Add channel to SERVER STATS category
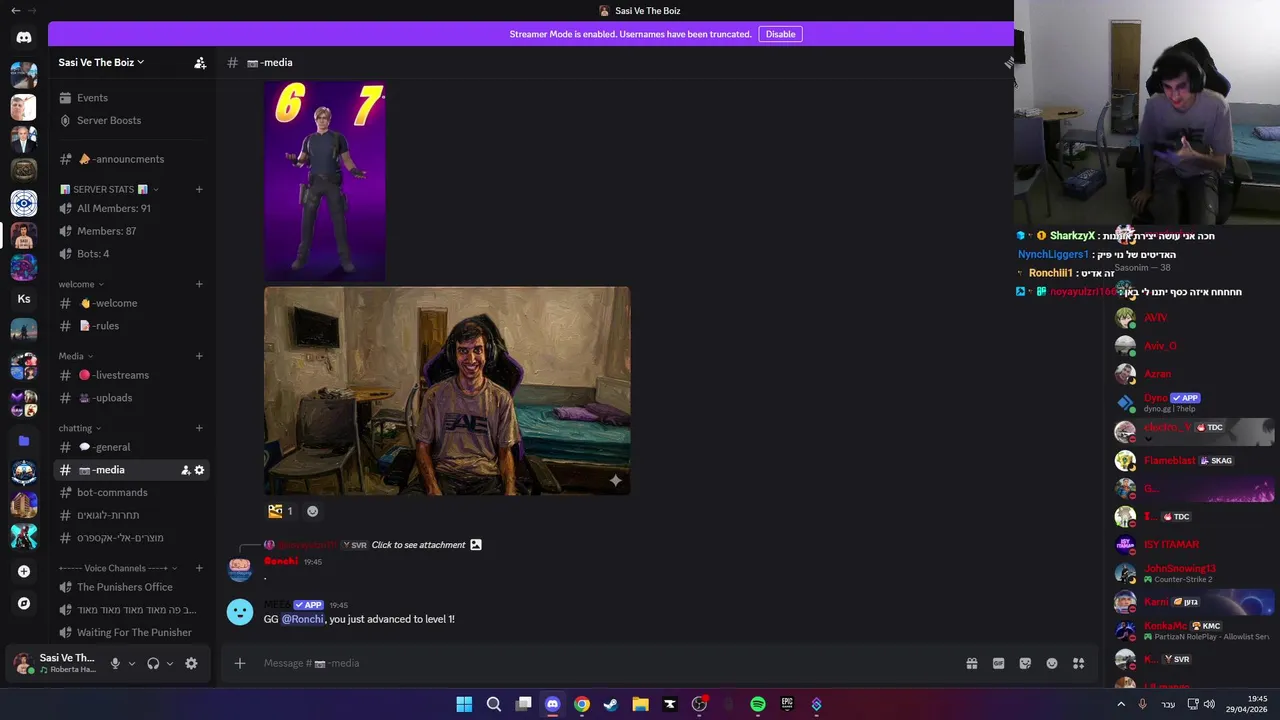This screenshot has width=1280, height=720. [x=199, y=189]
